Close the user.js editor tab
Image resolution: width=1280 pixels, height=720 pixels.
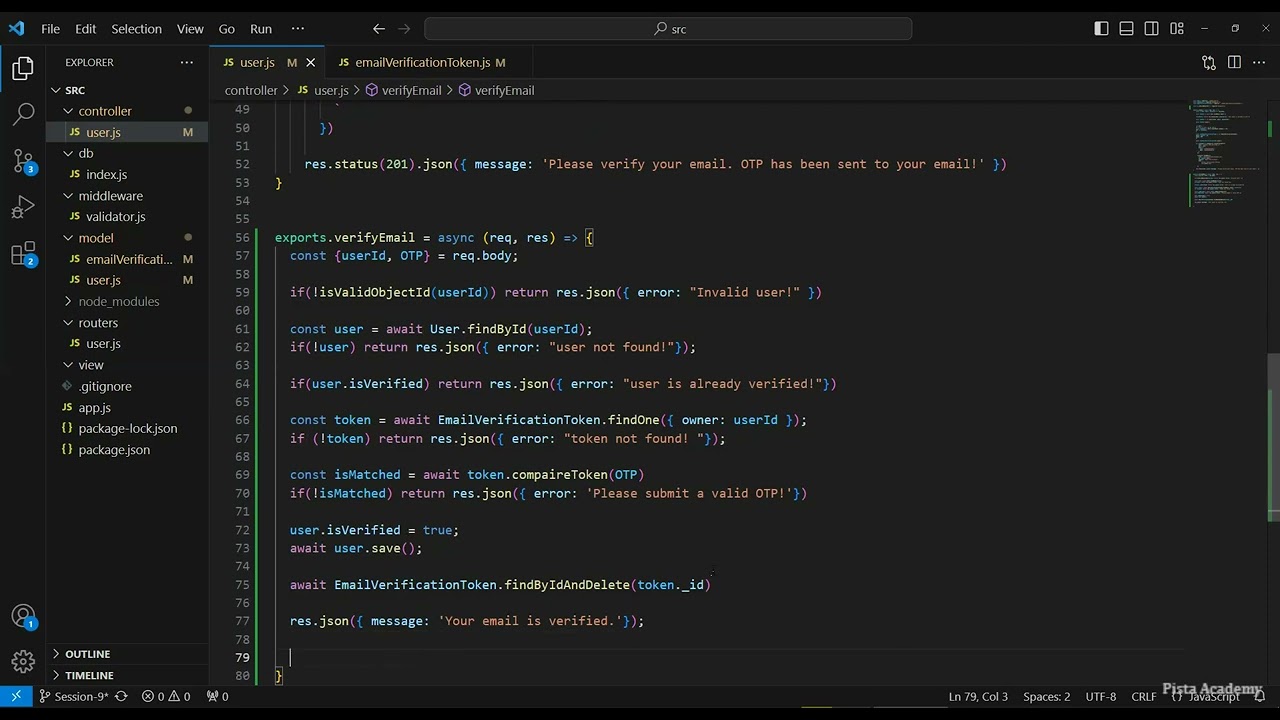310,62
